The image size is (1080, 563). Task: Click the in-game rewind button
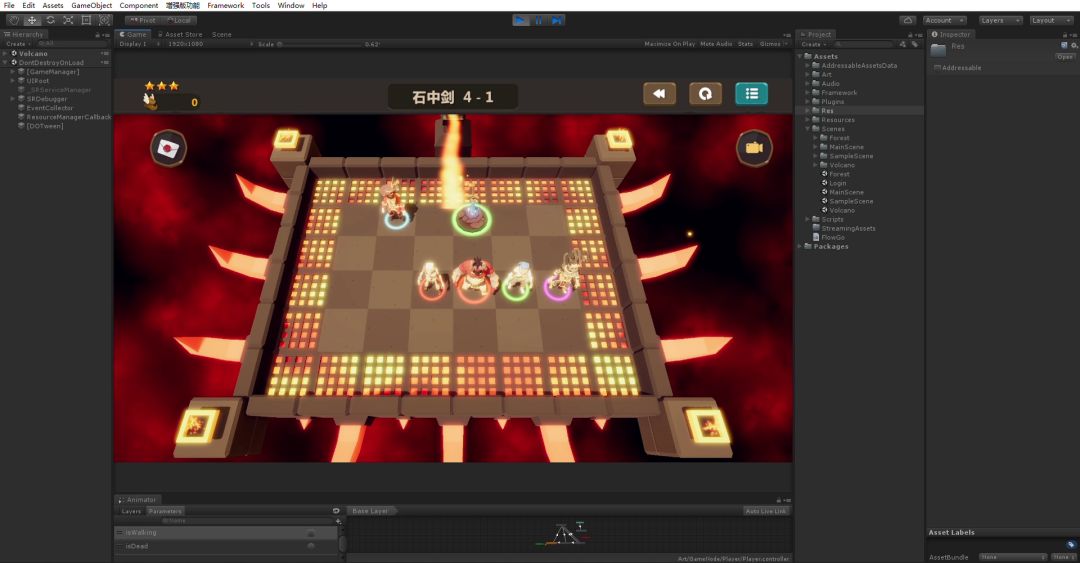click(659, 93)
